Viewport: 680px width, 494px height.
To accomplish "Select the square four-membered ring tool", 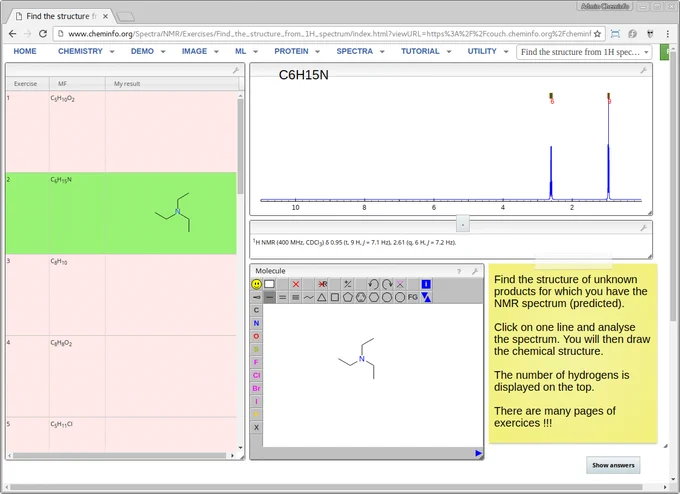I will tap(334, 298).
